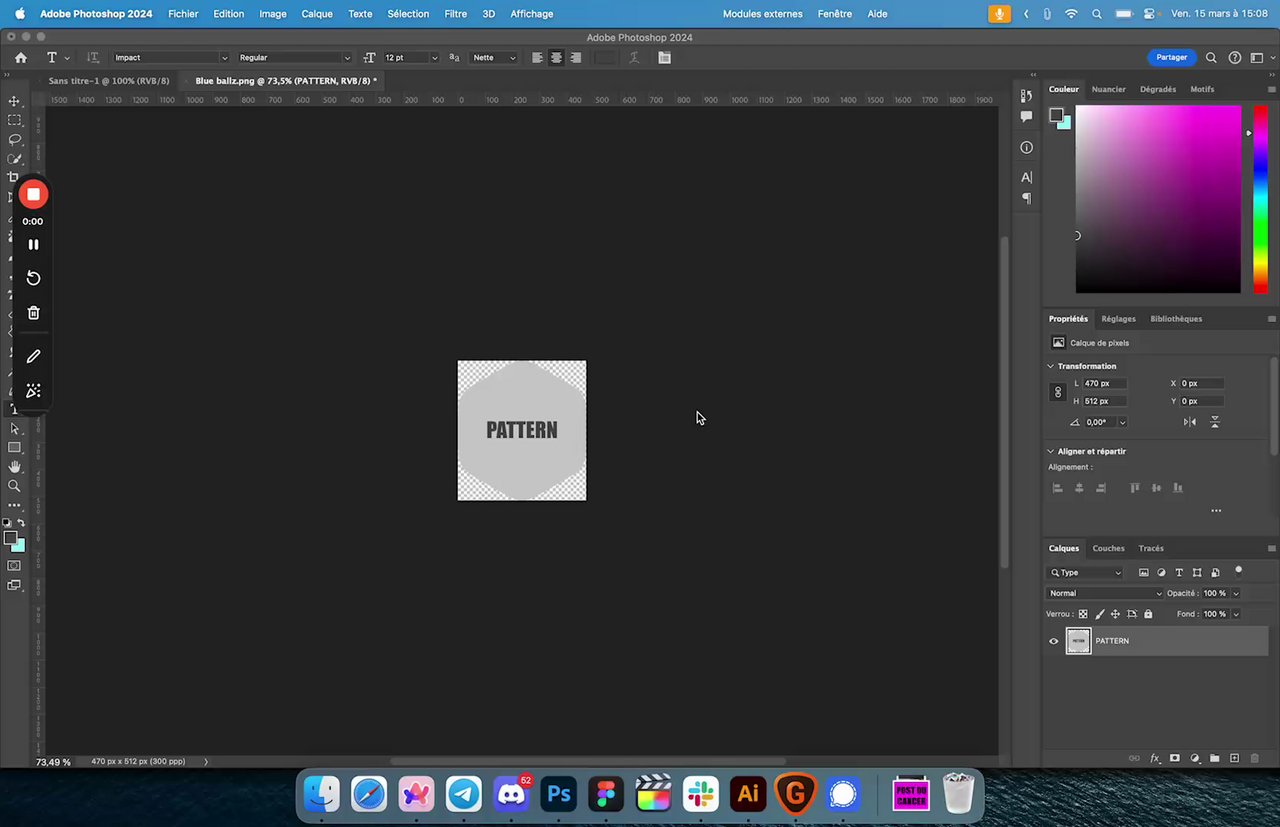Click foreground color swatch in toolbar

(x=11, y=538)
